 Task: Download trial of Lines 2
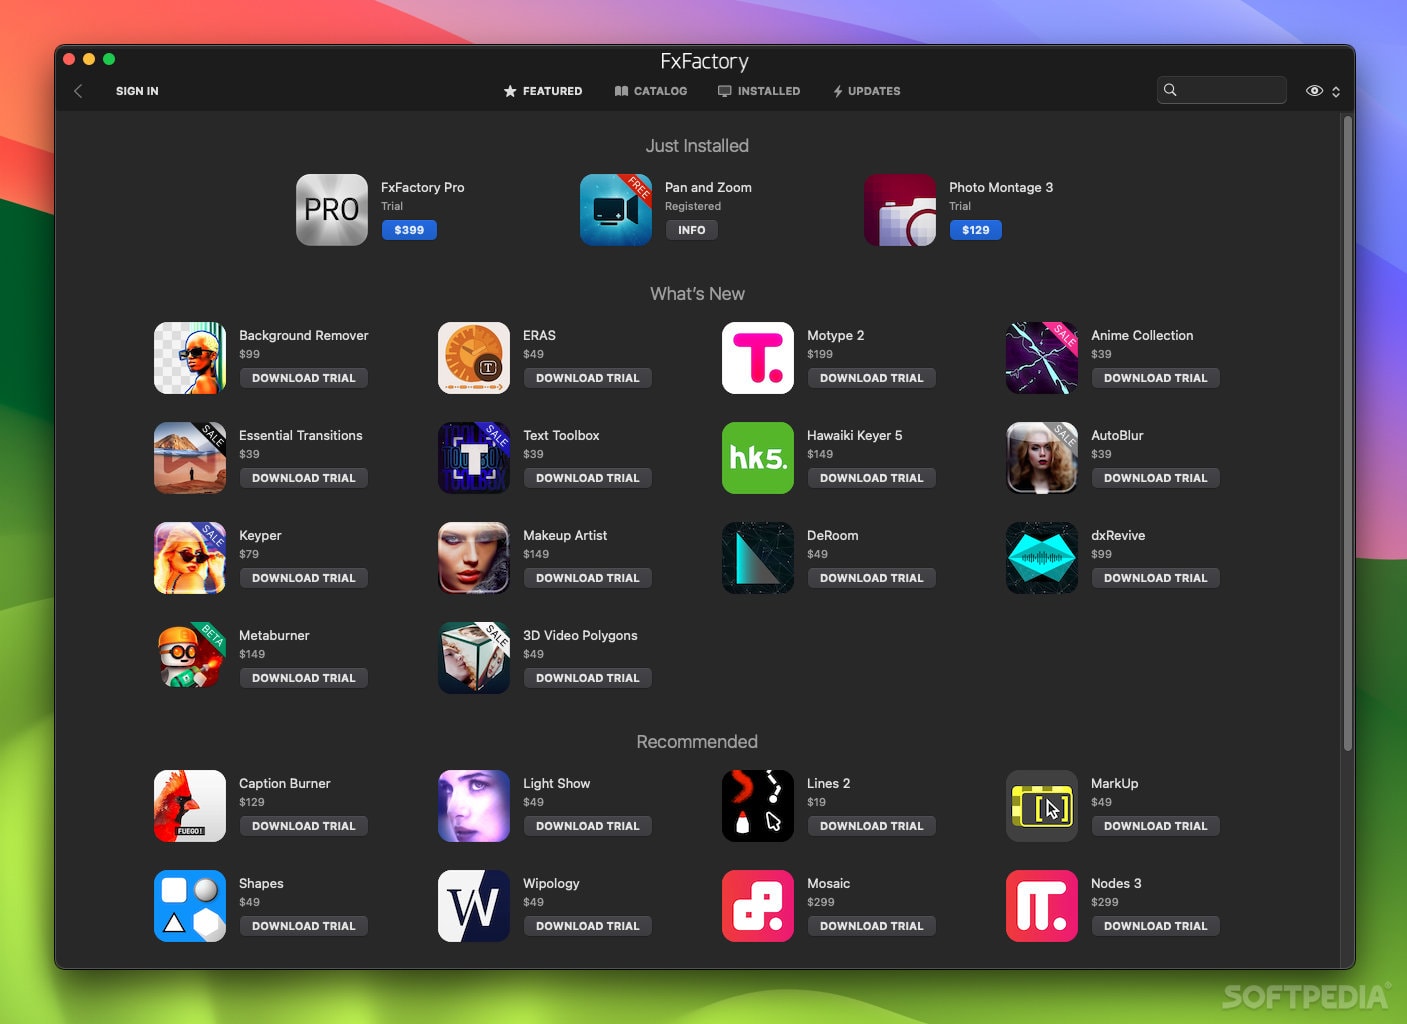872,826
